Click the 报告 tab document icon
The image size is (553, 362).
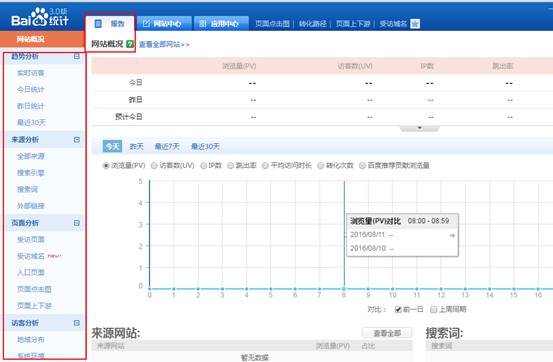coord(98,24)
